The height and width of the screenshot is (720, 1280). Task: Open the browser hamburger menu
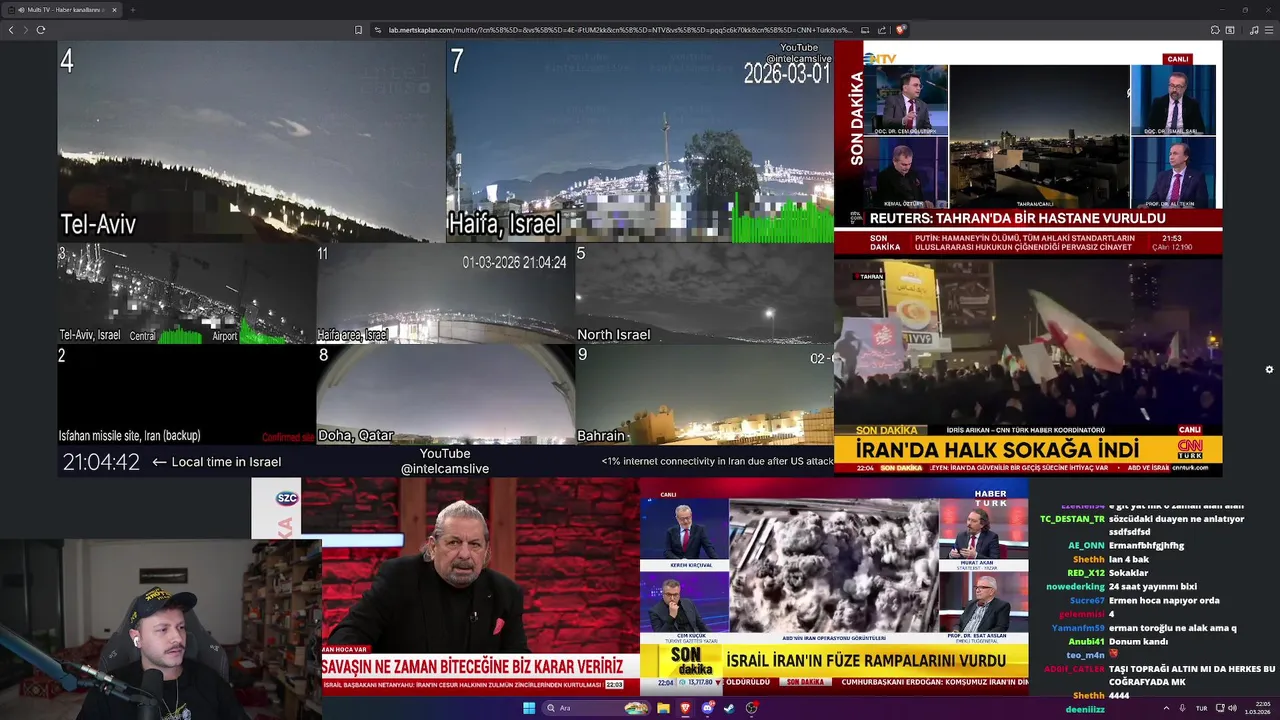[x=1269, y=30]
